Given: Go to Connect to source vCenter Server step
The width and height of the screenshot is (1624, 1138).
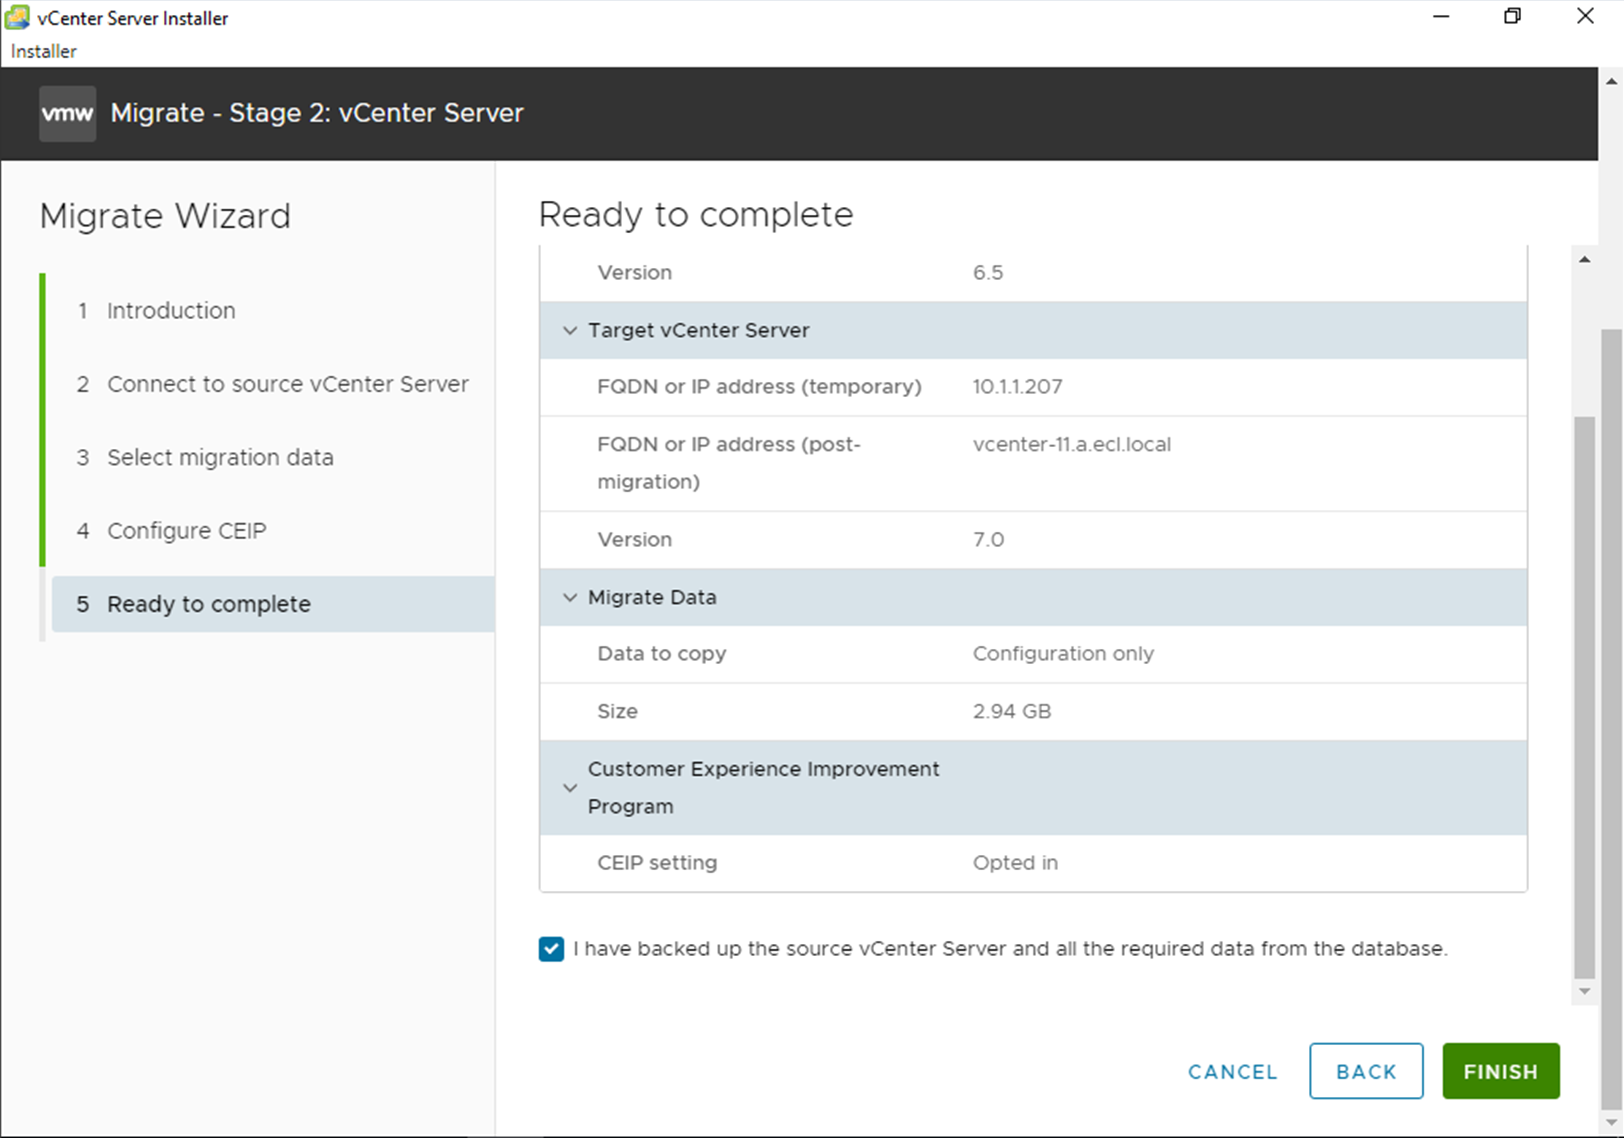Looking at the screenshot, I should pyautogui.click(x=273, y=384).
